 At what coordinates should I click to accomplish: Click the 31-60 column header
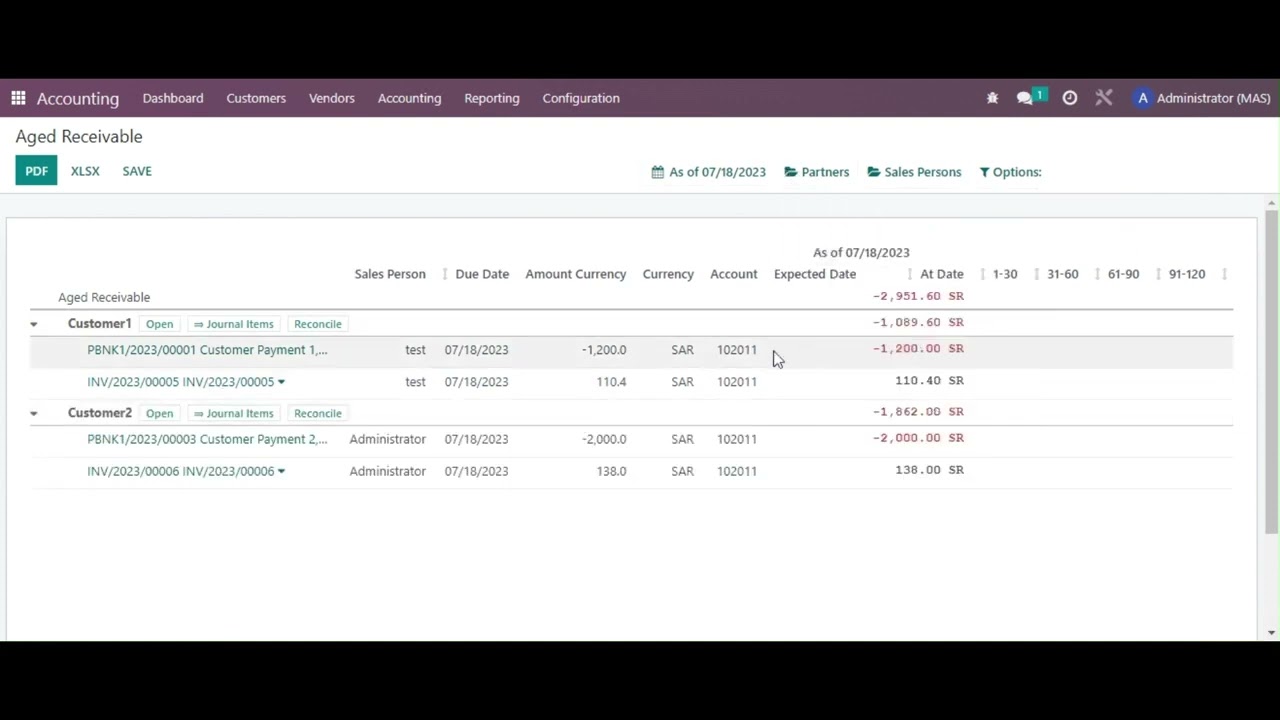tap(1063, 274)
